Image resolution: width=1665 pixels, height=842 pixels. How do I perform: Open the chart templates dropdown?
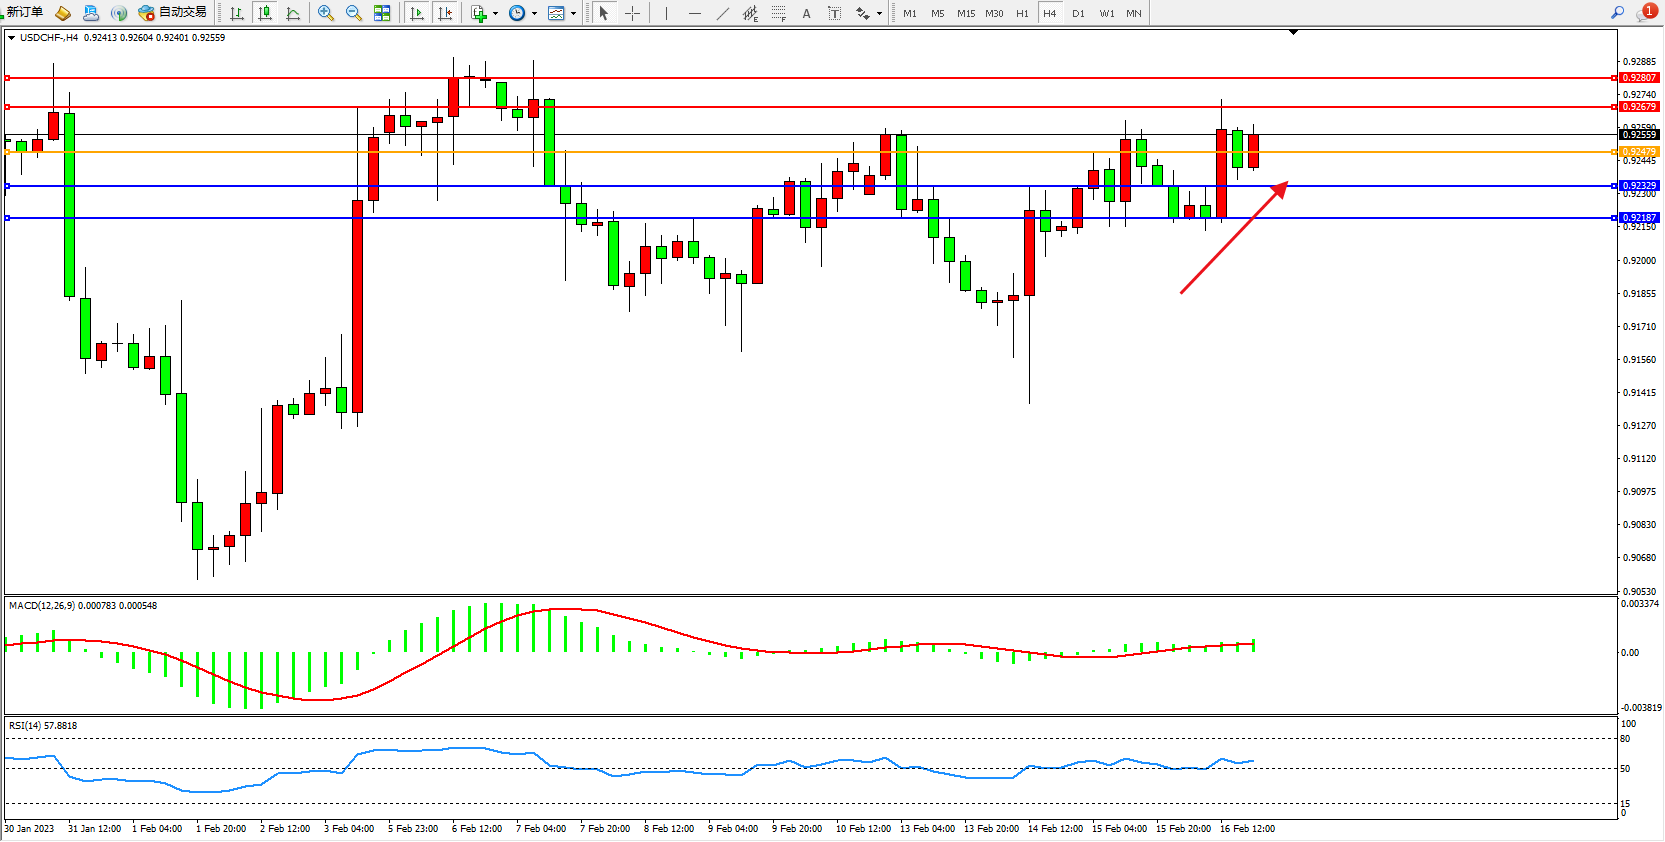[573, 13]
